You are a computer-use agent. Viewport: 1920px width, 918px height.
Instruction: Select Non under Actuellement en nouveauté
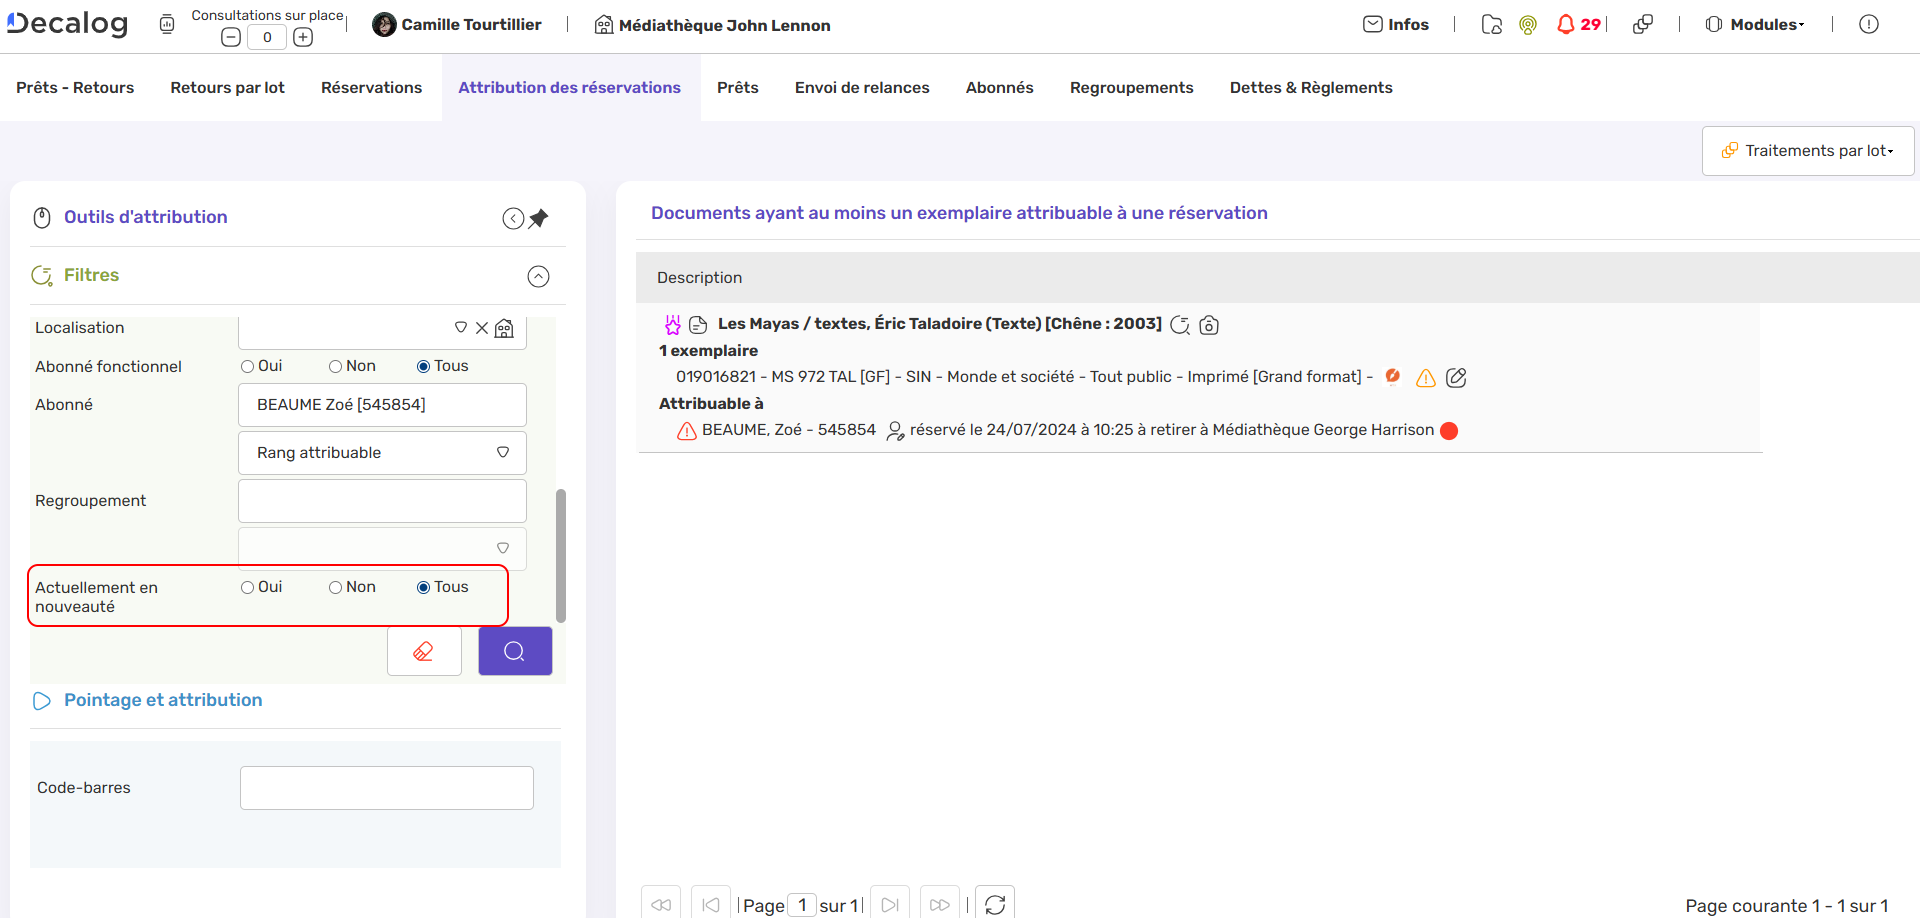pyautogui.click(x=336, y=587)
